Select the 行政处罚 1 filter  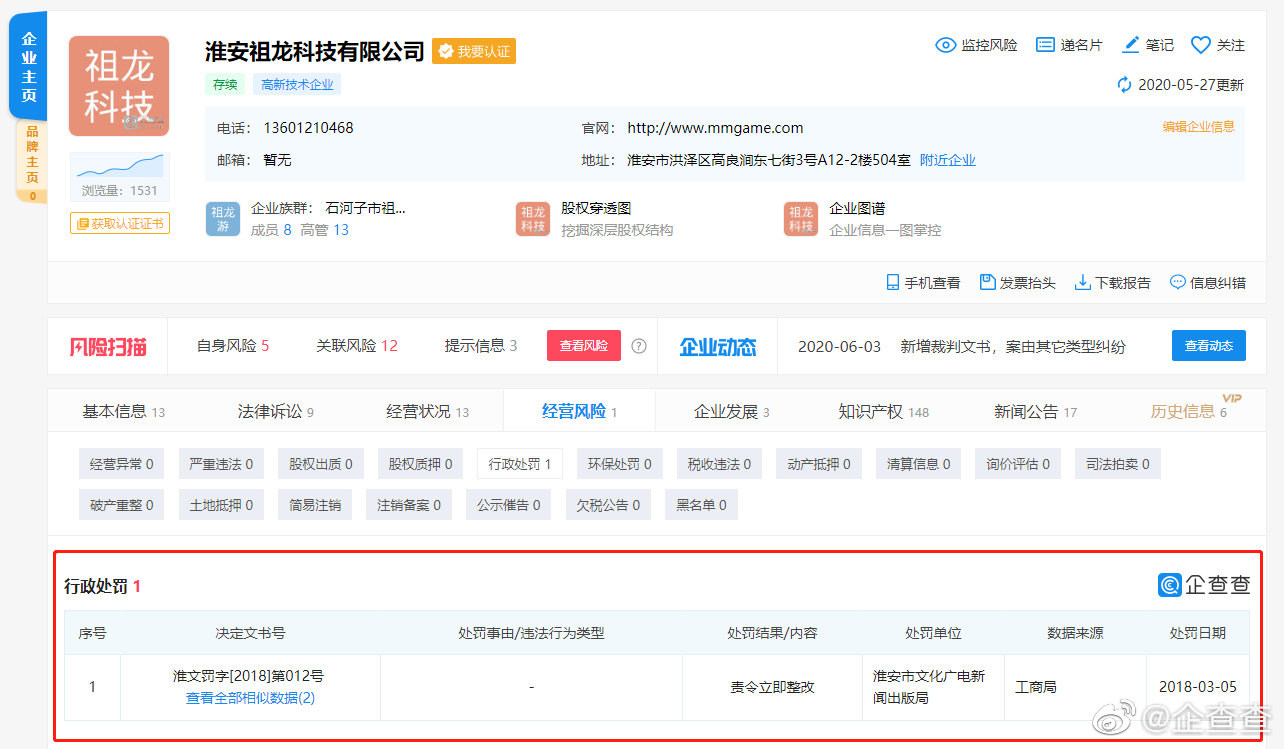pyautogui.click(x=519, y=464)
